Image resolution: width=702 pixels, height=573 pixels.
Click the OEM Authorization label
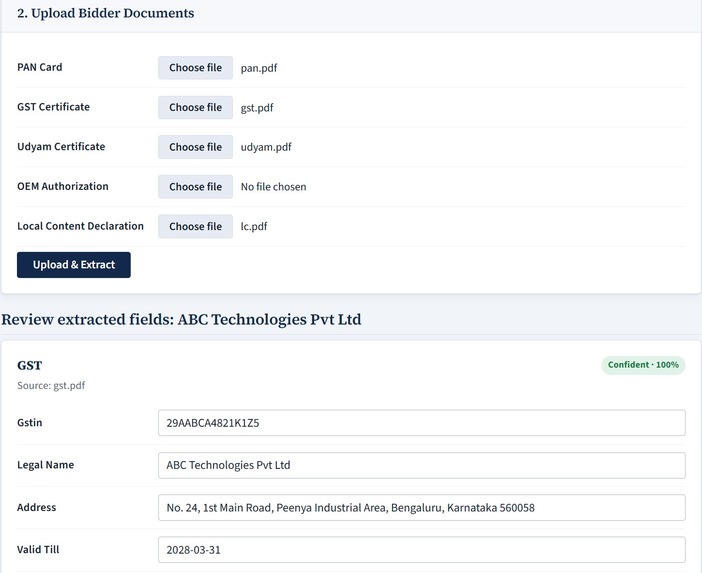pos(63,186)
